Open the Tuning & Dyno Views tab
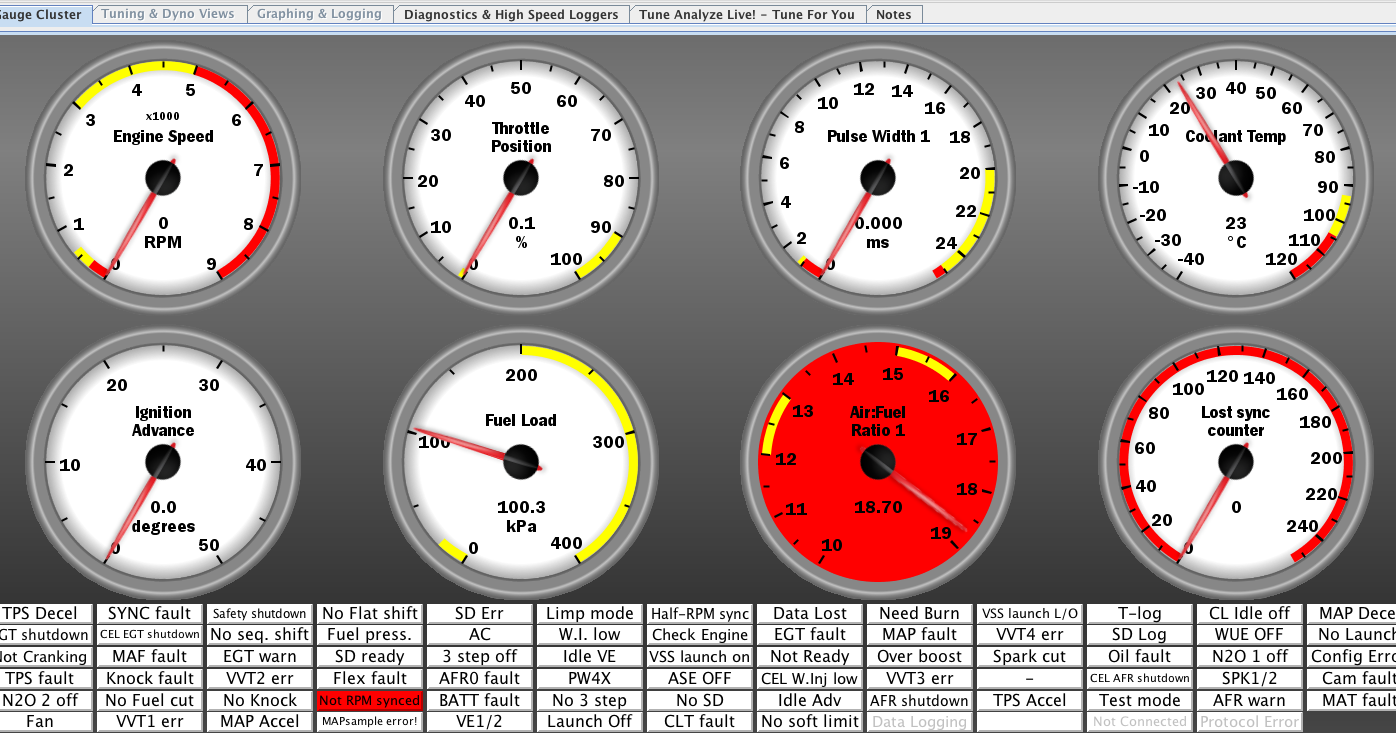Image resolution: width=1396 pixels, height=733 pixels. tap(168, 14)
